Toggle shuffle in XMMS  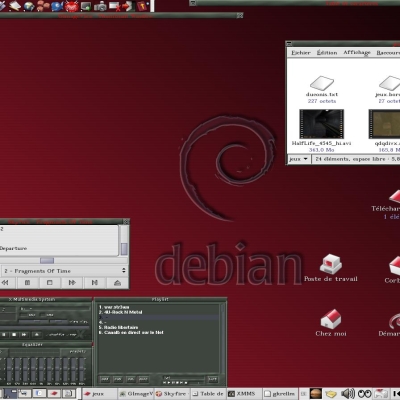click(x=56, y=334)
